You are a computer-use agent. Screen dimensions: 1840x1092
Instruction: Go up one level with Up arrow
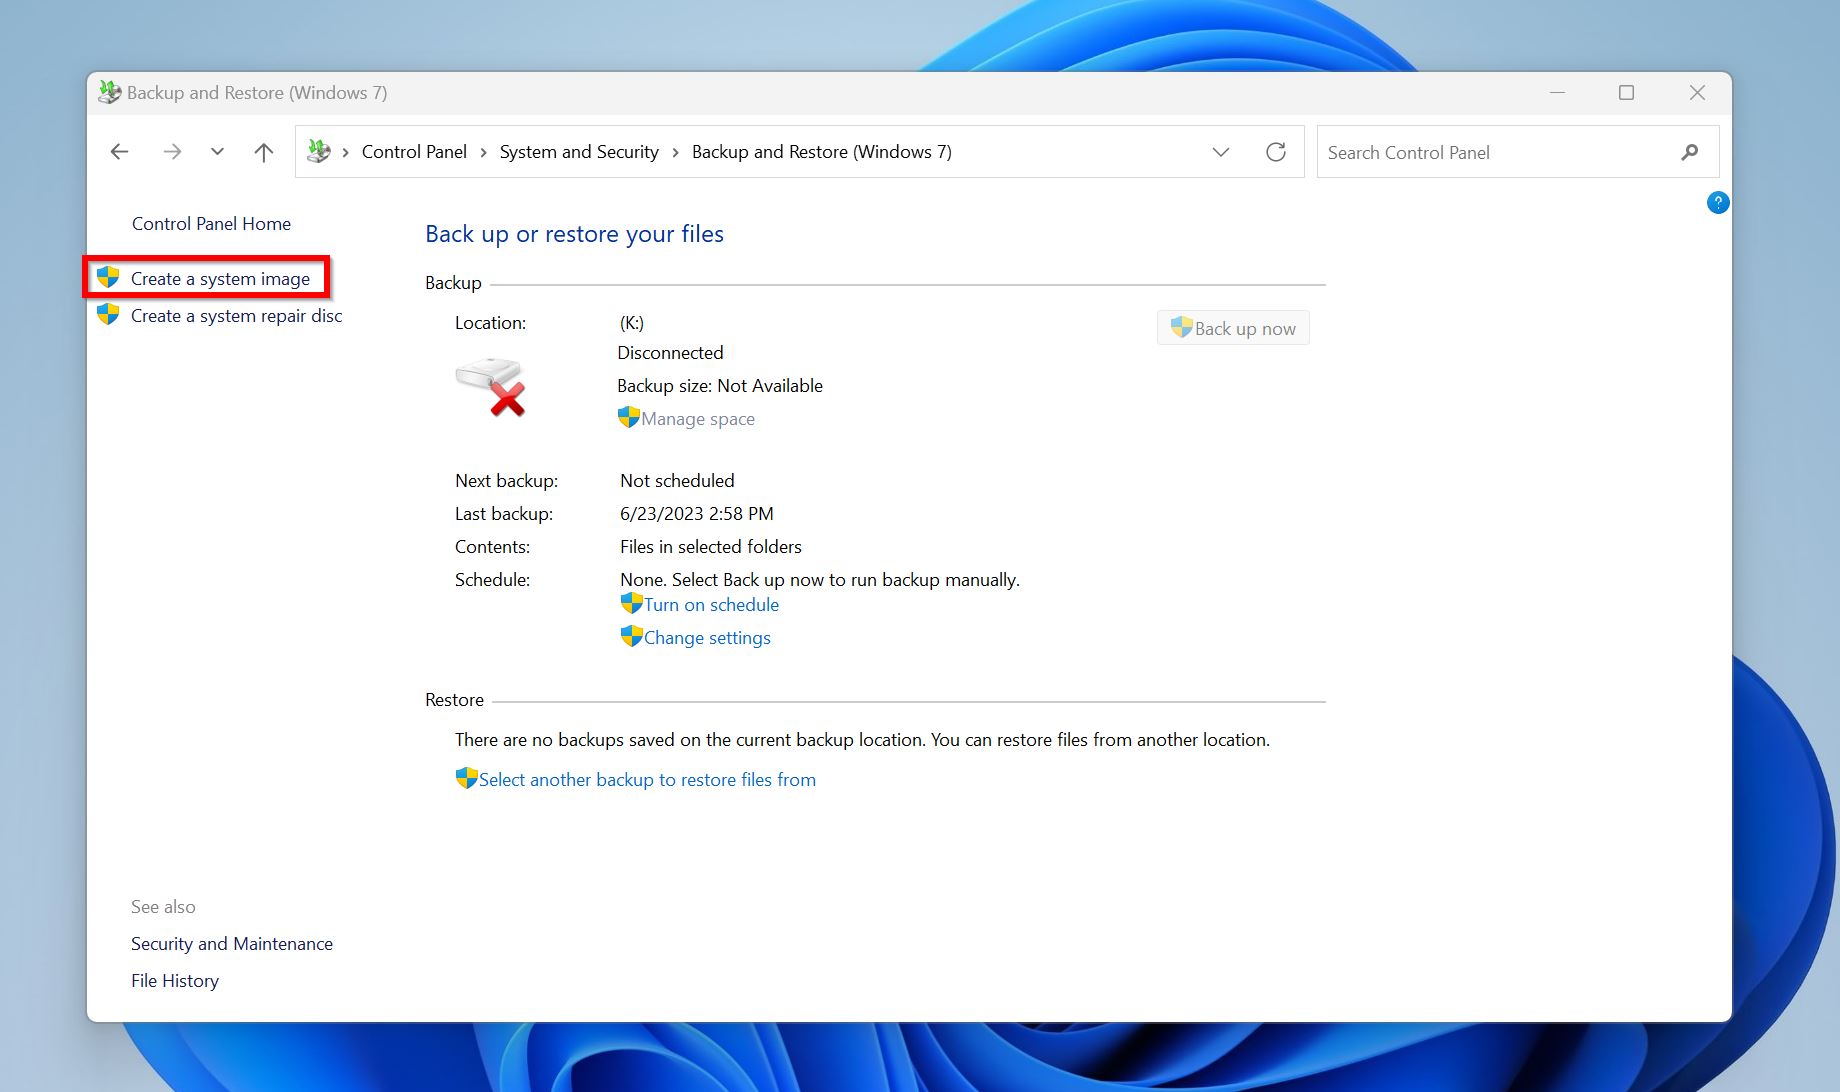pos(264,152)
